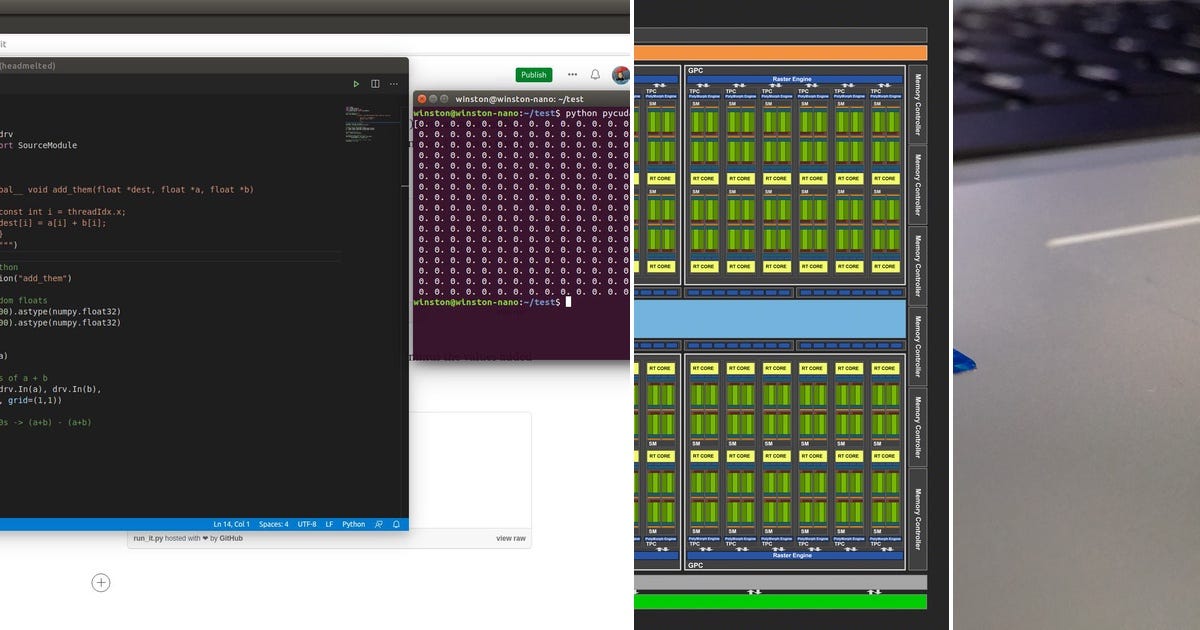This screenshot has width=1200, height=630.
Task: Open the GitHub link in the embed footer
Action: click(x=231, y=538)
